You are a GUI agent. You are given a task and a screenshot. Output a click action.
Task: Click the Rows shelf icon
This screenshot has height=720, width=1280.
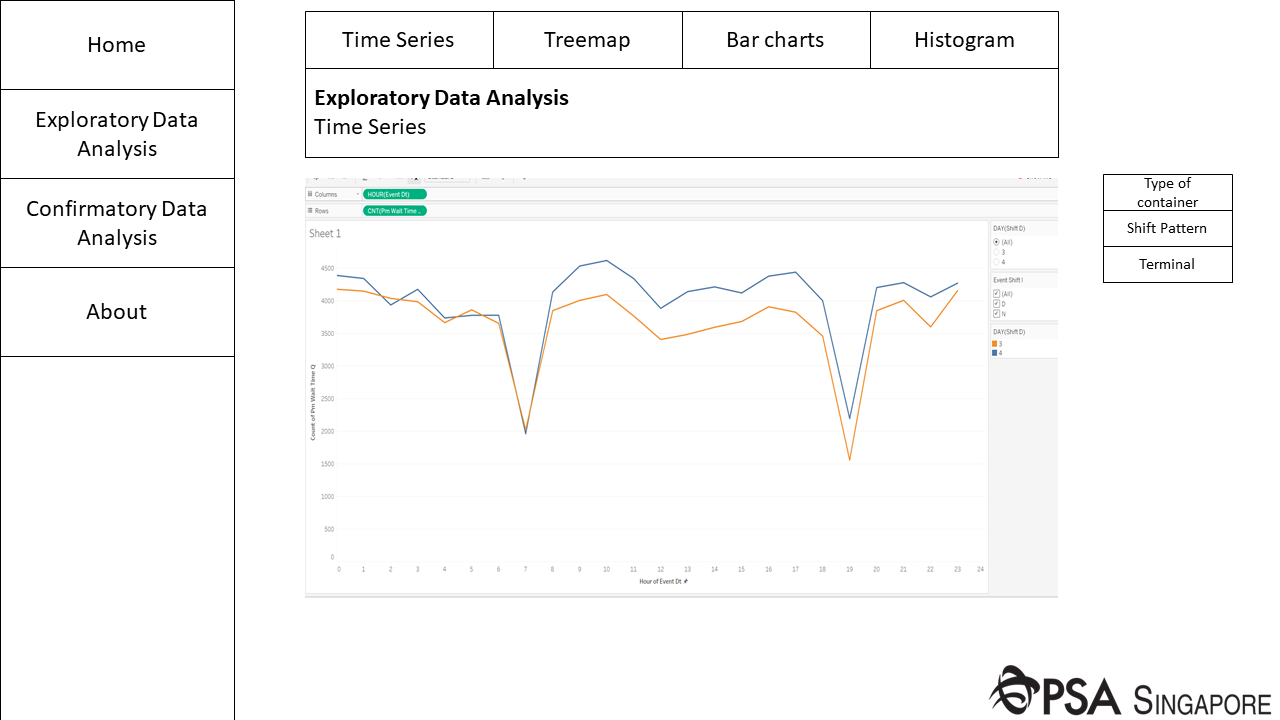pos(310,211)
